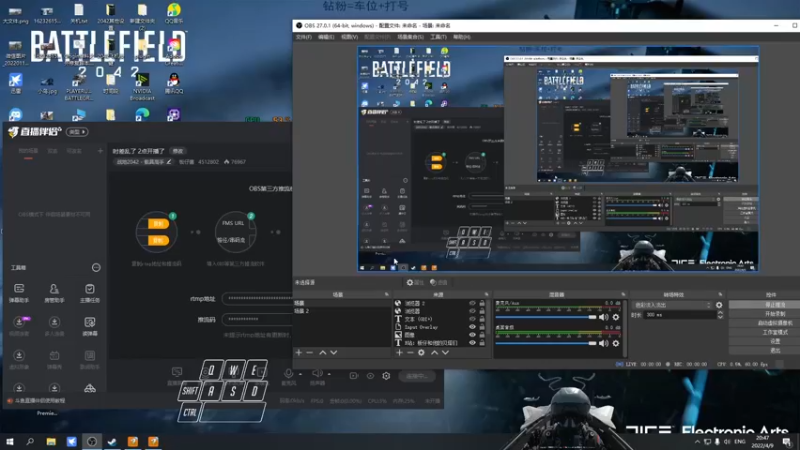Remove the selected scene with the minus icon in the Scenes panel
The width and height of the screenshot is (800, 450).
tap(309, 353)
